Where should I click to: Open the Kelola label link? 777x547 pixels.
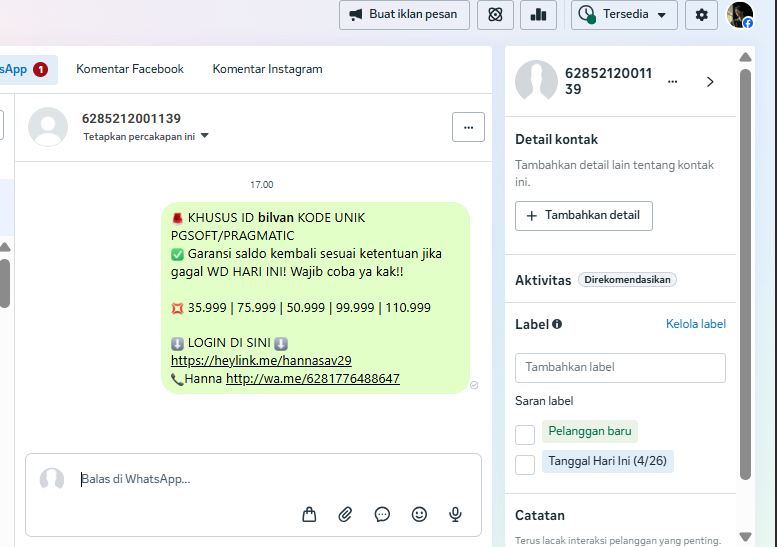pos(696,324)
